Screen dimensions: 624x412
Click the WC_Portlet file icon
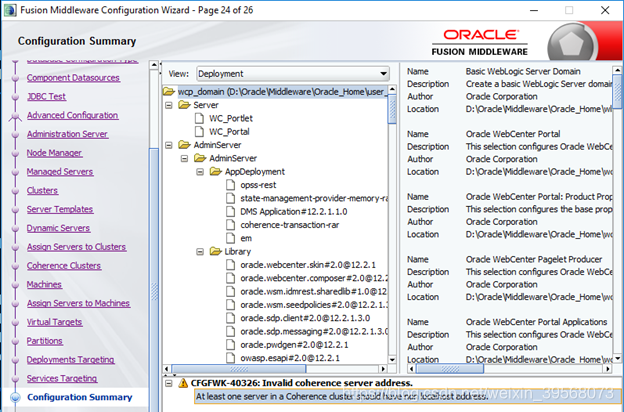pos(199,118)
